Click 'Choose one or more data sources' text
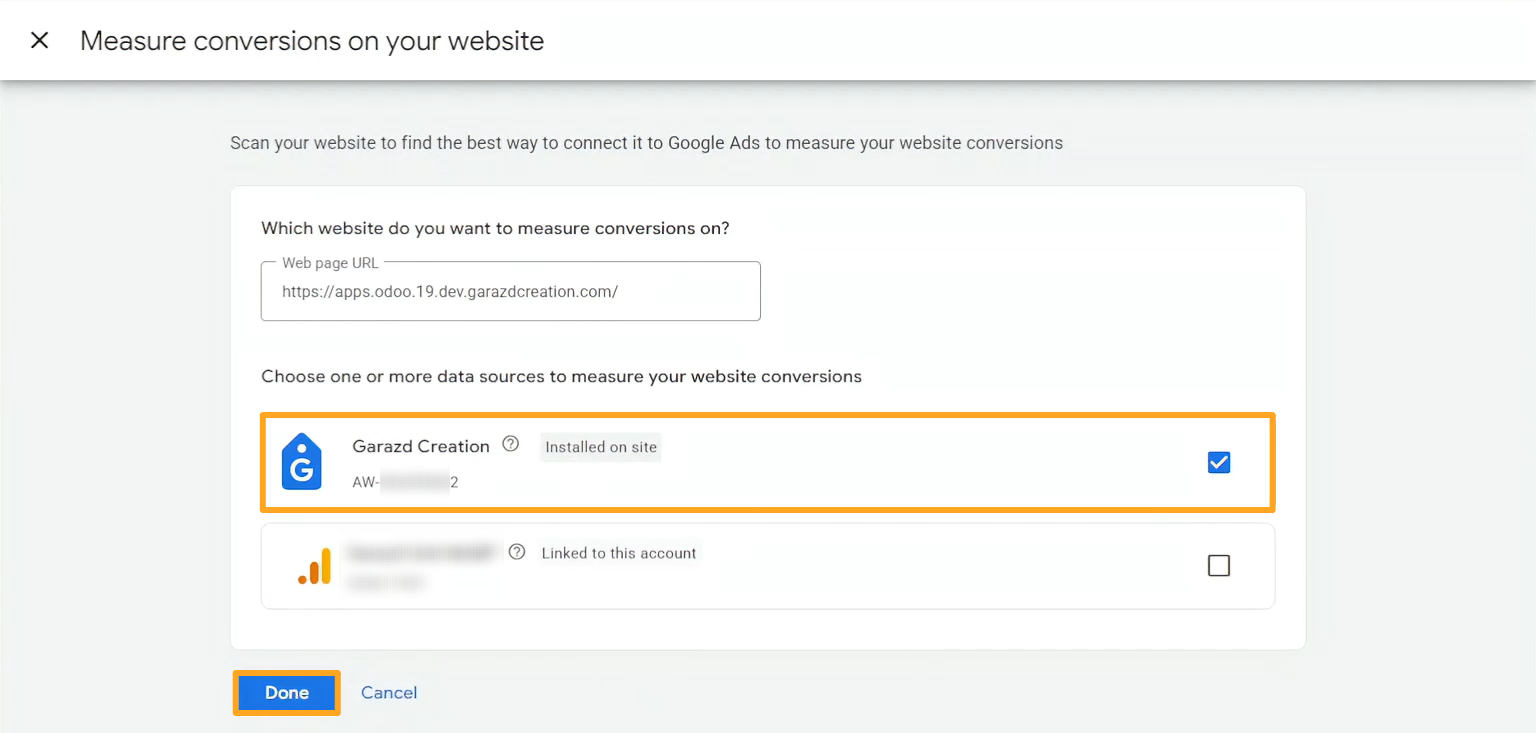Screen dimensions: 1536x733 [561, 377]
